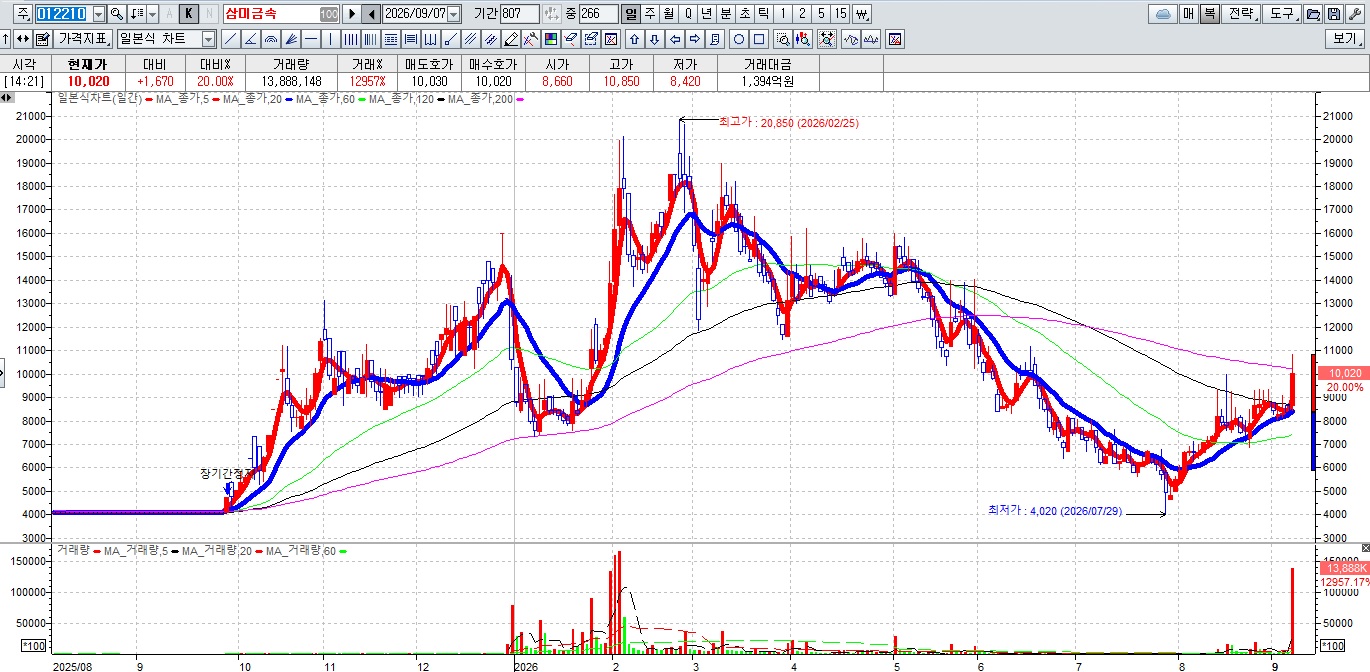
Task: Click the 가격지표 price indicator button
Action: [84, 39]
